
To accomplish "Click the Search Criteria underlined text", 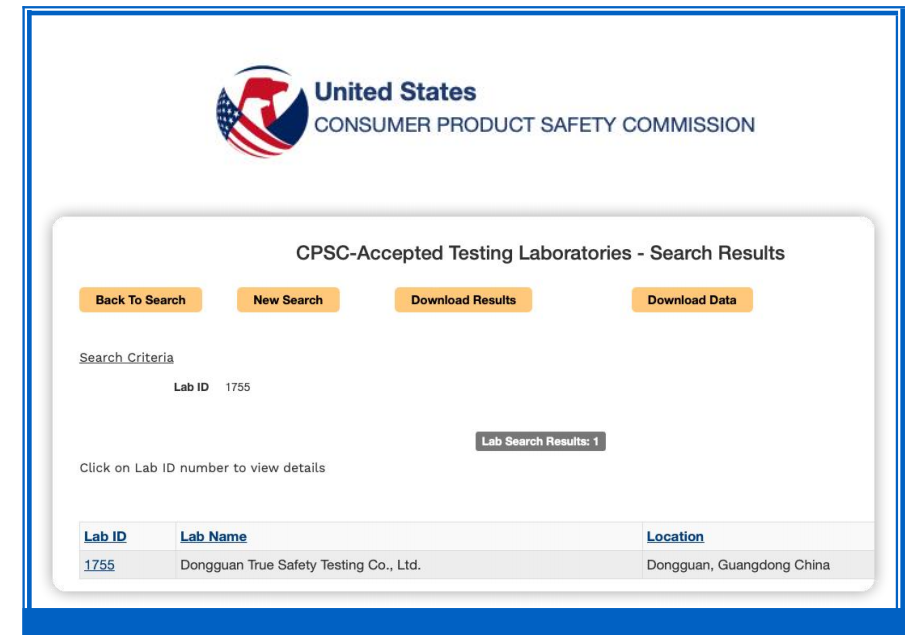I will click(126, 358).
